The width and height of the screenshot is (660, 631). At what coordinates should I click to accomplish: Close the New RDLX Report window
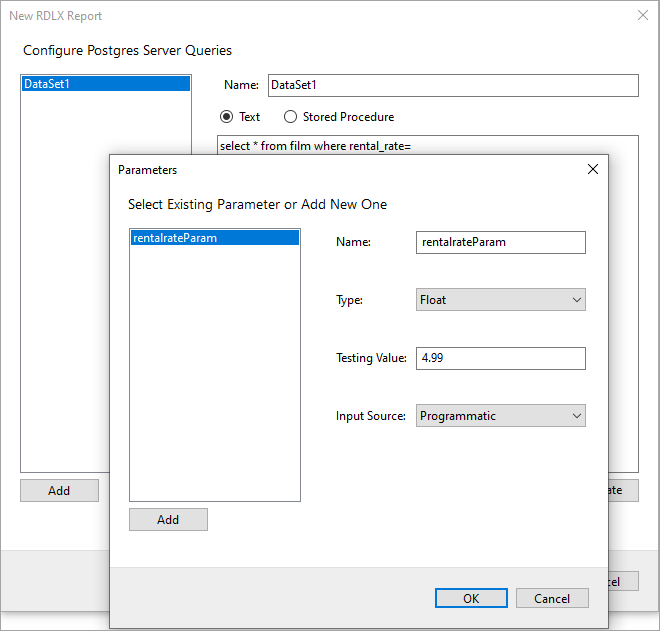click(642, 15)
